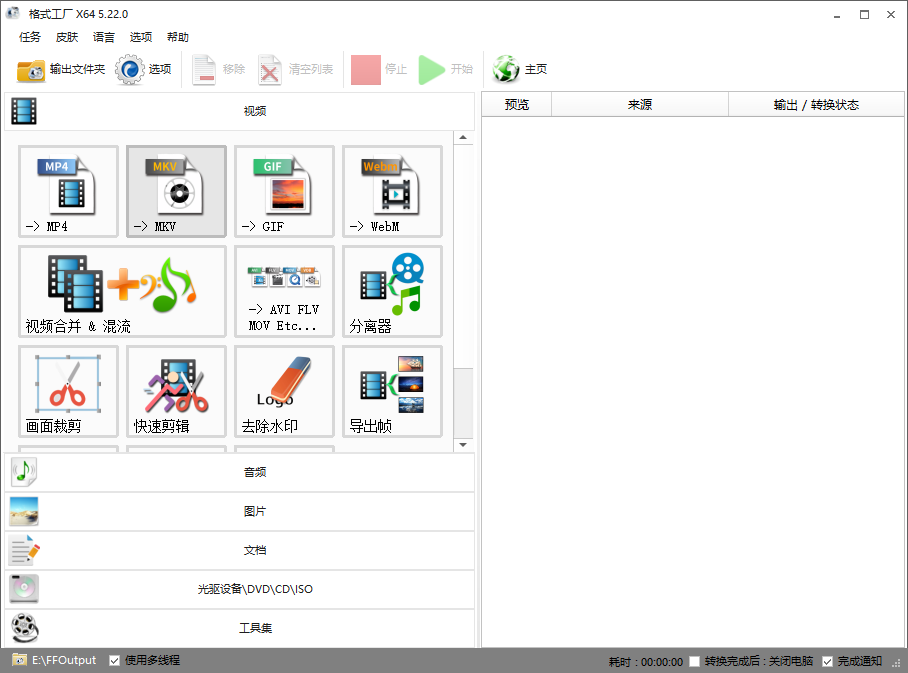Open the GIF conversion tool

click(x=284, y=191)
